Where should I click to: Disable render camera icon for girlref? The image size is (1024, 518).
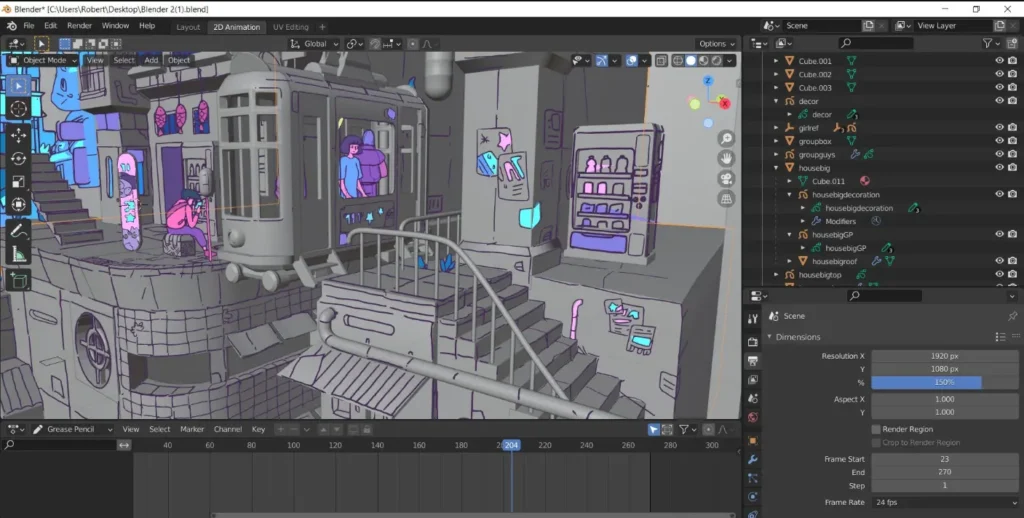(1012, 127)
